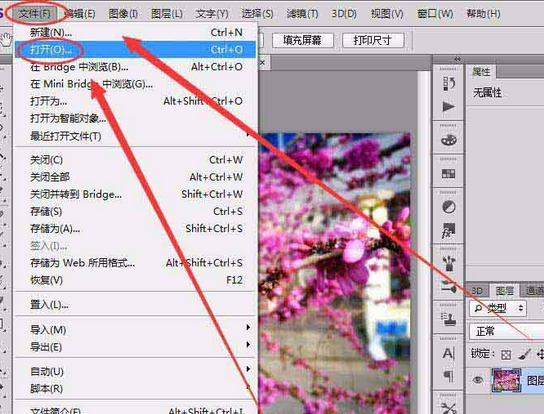544x414 pixels.
Task: Choose 存储为(A)... menu entry
Action: (x=135, y=229)
